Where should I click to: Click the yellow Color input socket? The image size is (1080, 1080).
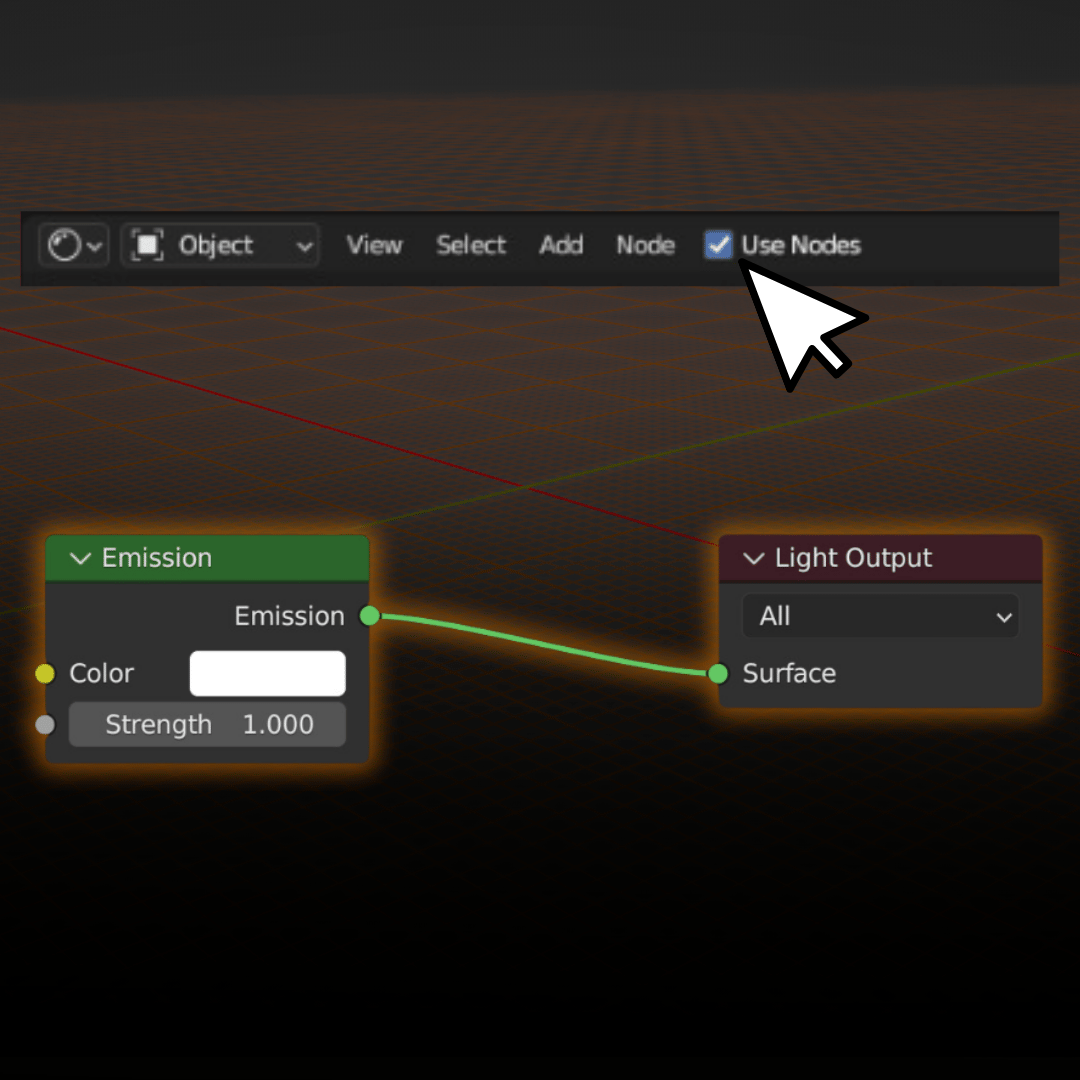pos(45,674)
